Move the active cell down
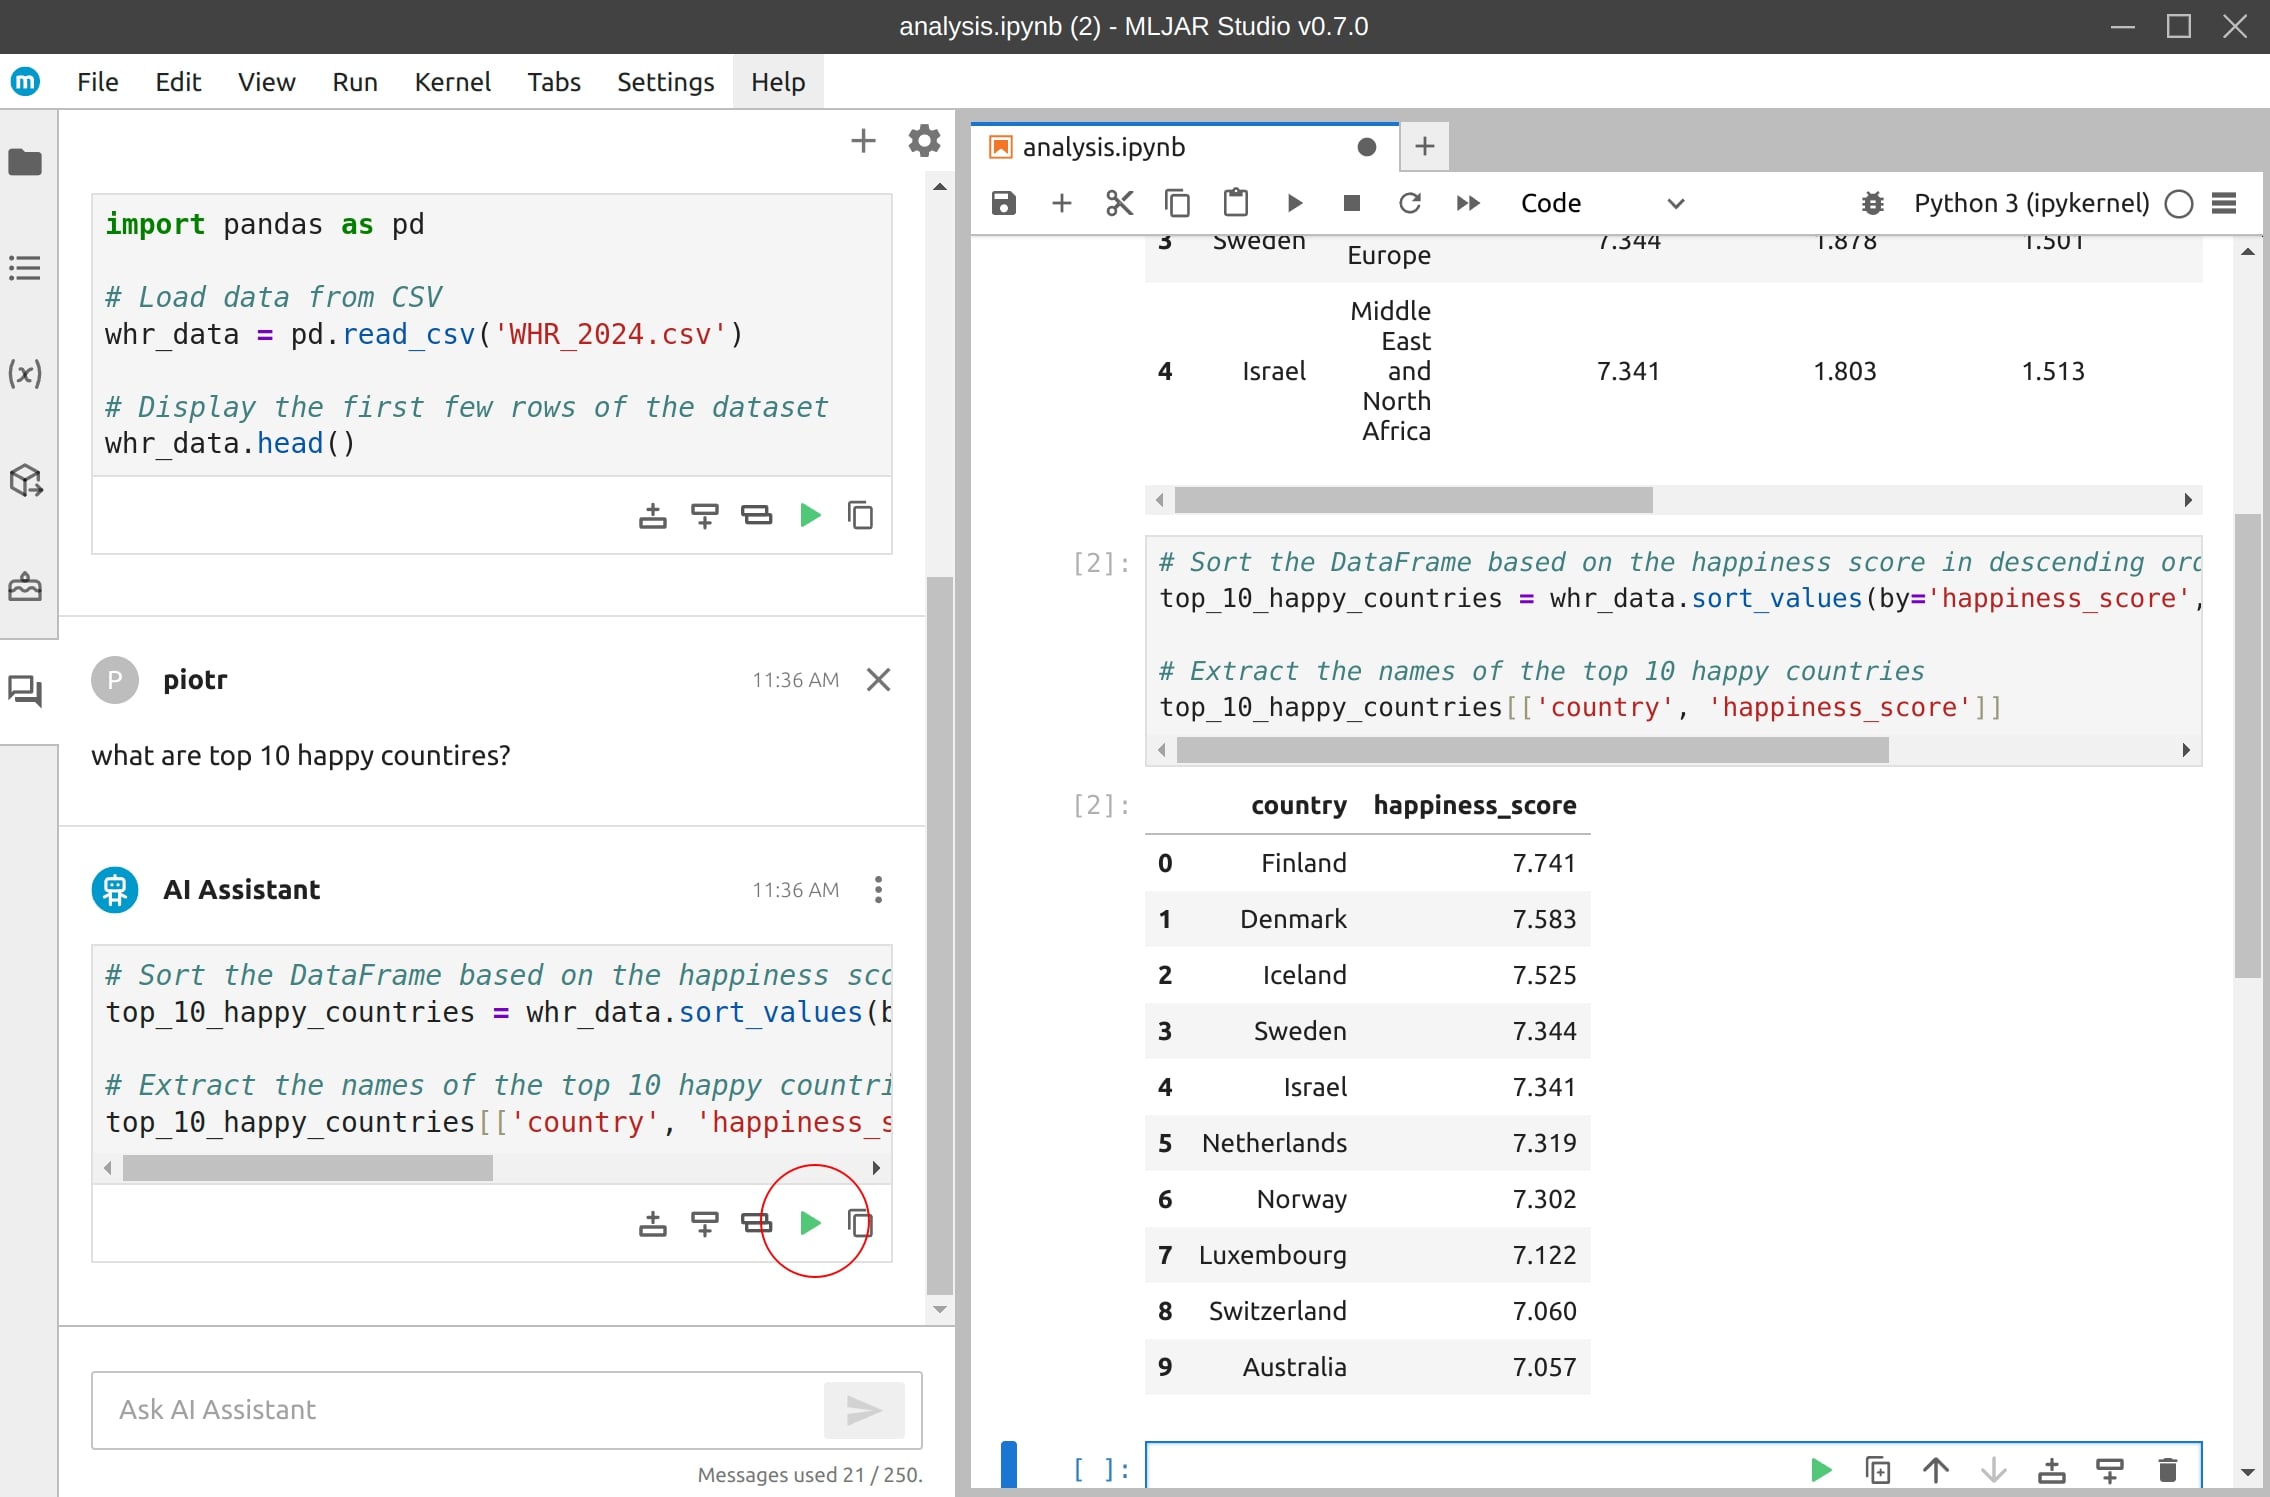The width and height of the screenshot is (2270, 1497). click(1994, 1469)
